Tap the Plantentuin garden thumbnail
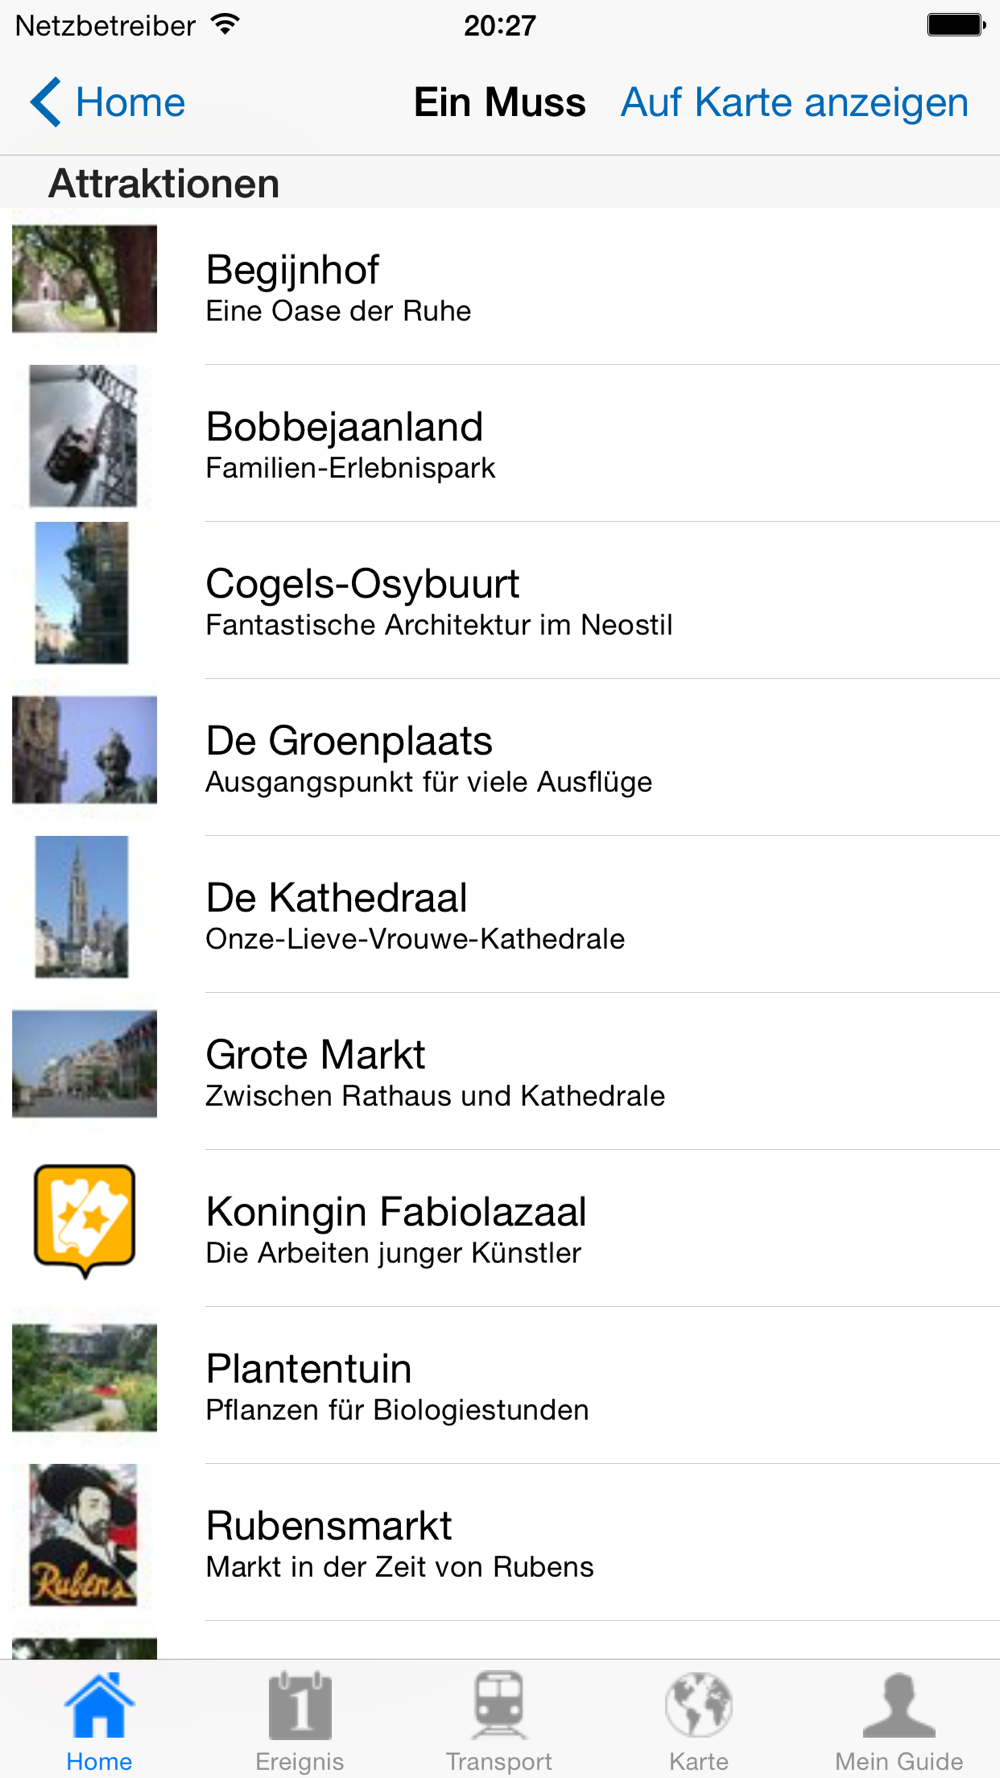This screenshot has width=1000, height=1778. click(84, 1378)
